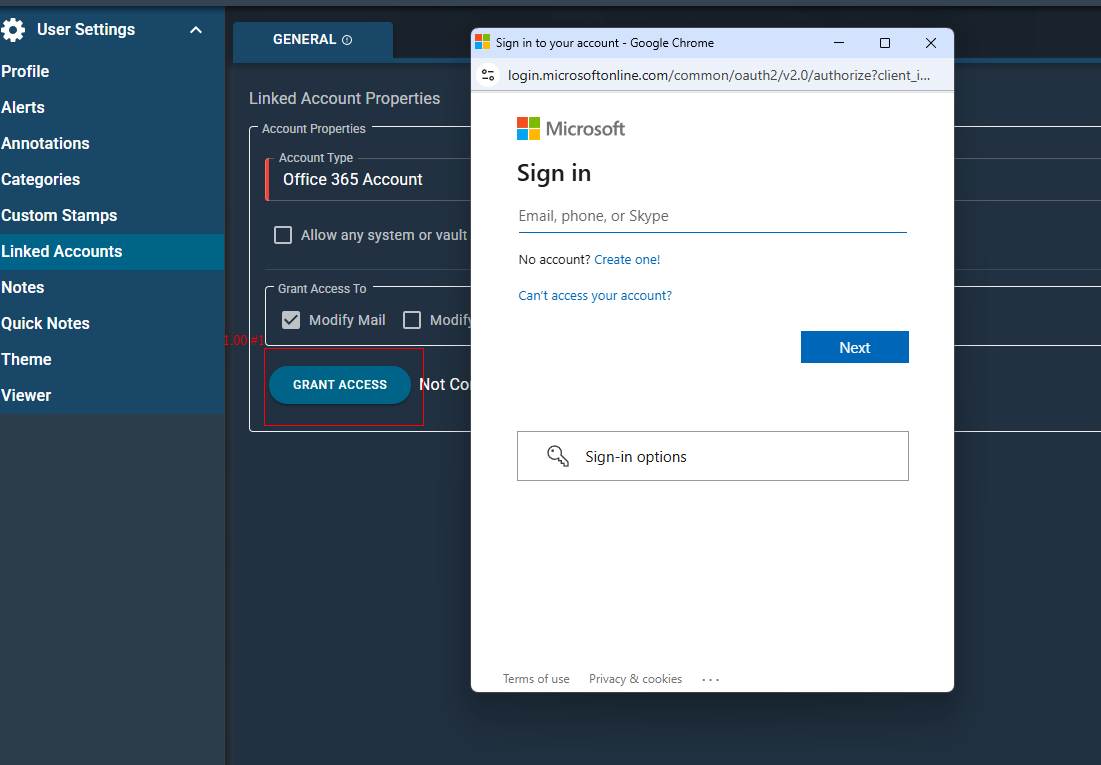
Task: Open Sign-in options
Action: [713, 456]
